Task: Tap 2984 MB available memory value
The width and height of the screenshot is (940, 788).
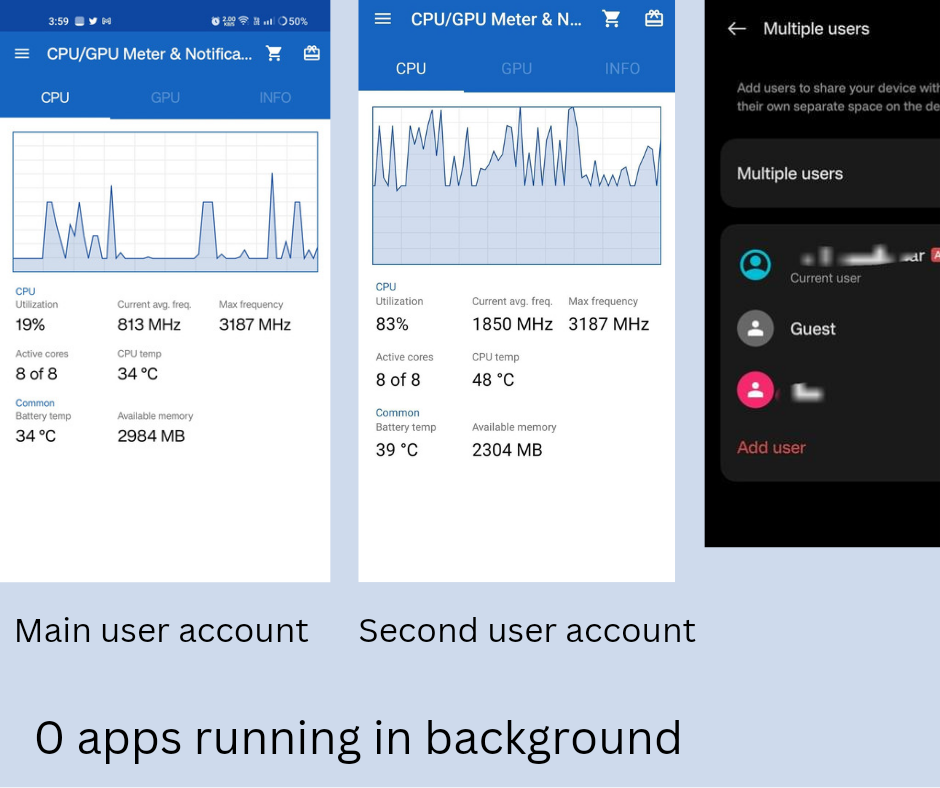Action: click(151, 436)
